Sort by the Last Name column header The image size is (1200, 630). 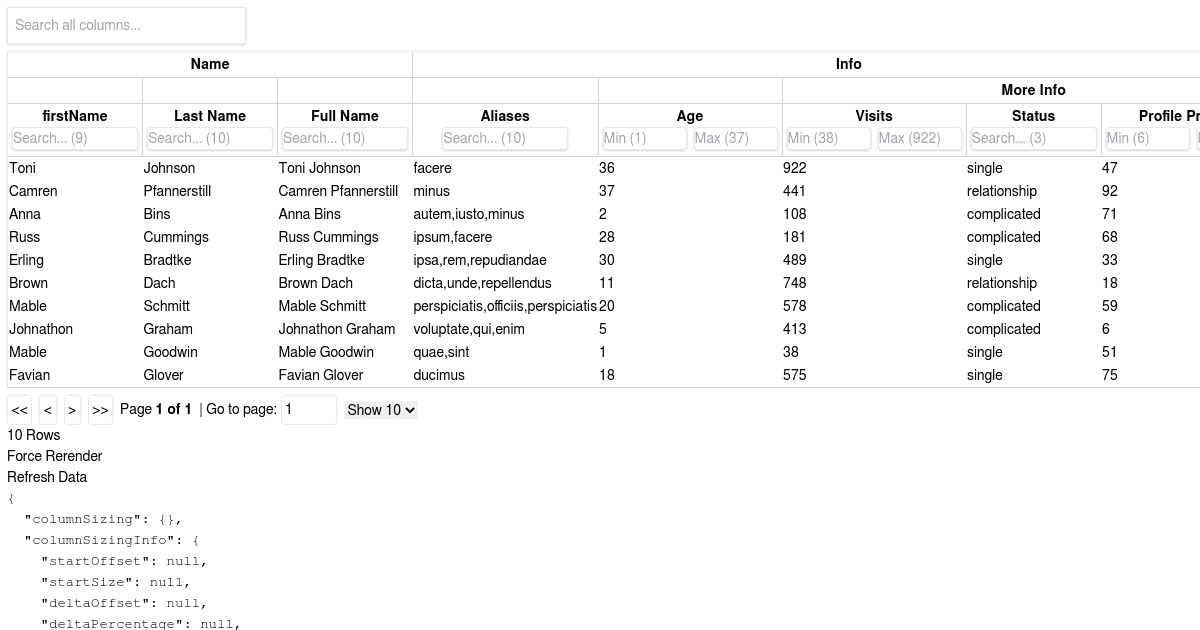tap(210, 116)
